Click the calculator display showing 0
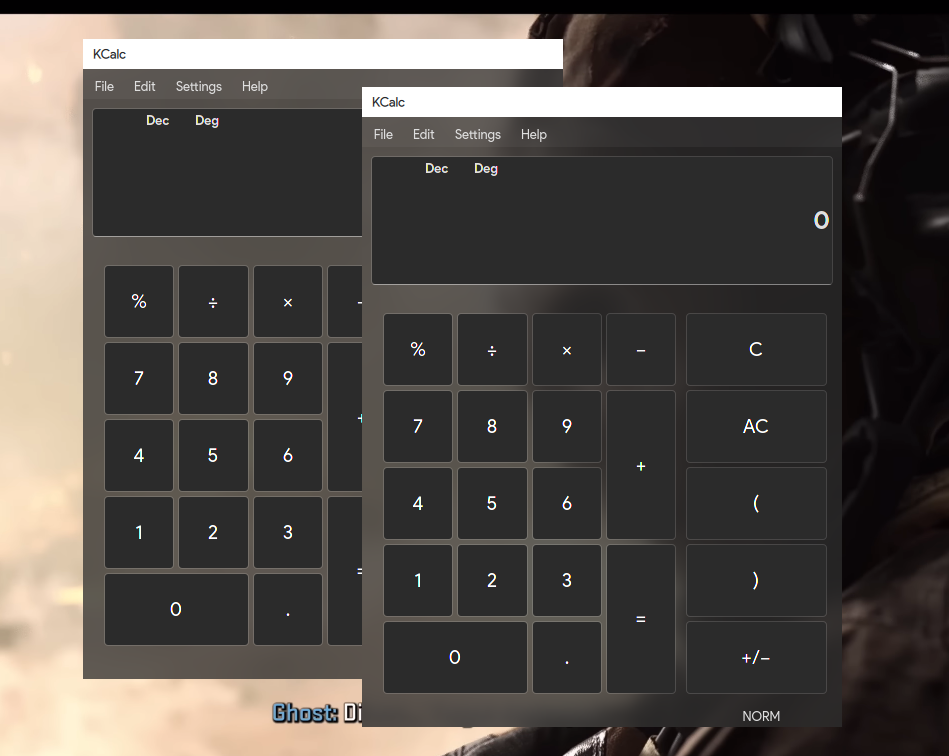This screenshot has height=756, width=949. pyautogui.click(x=602, y=220)
